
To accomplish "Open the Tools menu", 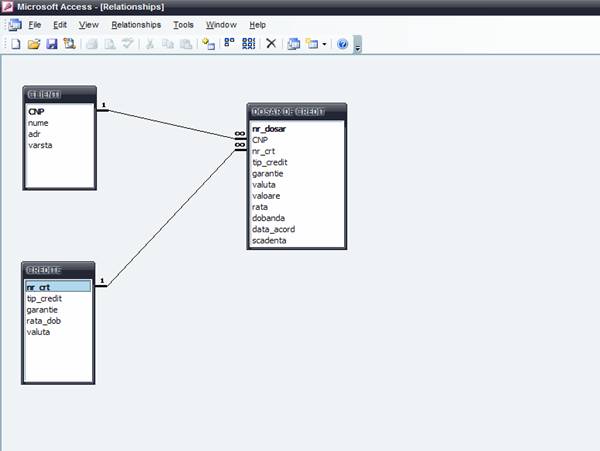I will 183,24.
